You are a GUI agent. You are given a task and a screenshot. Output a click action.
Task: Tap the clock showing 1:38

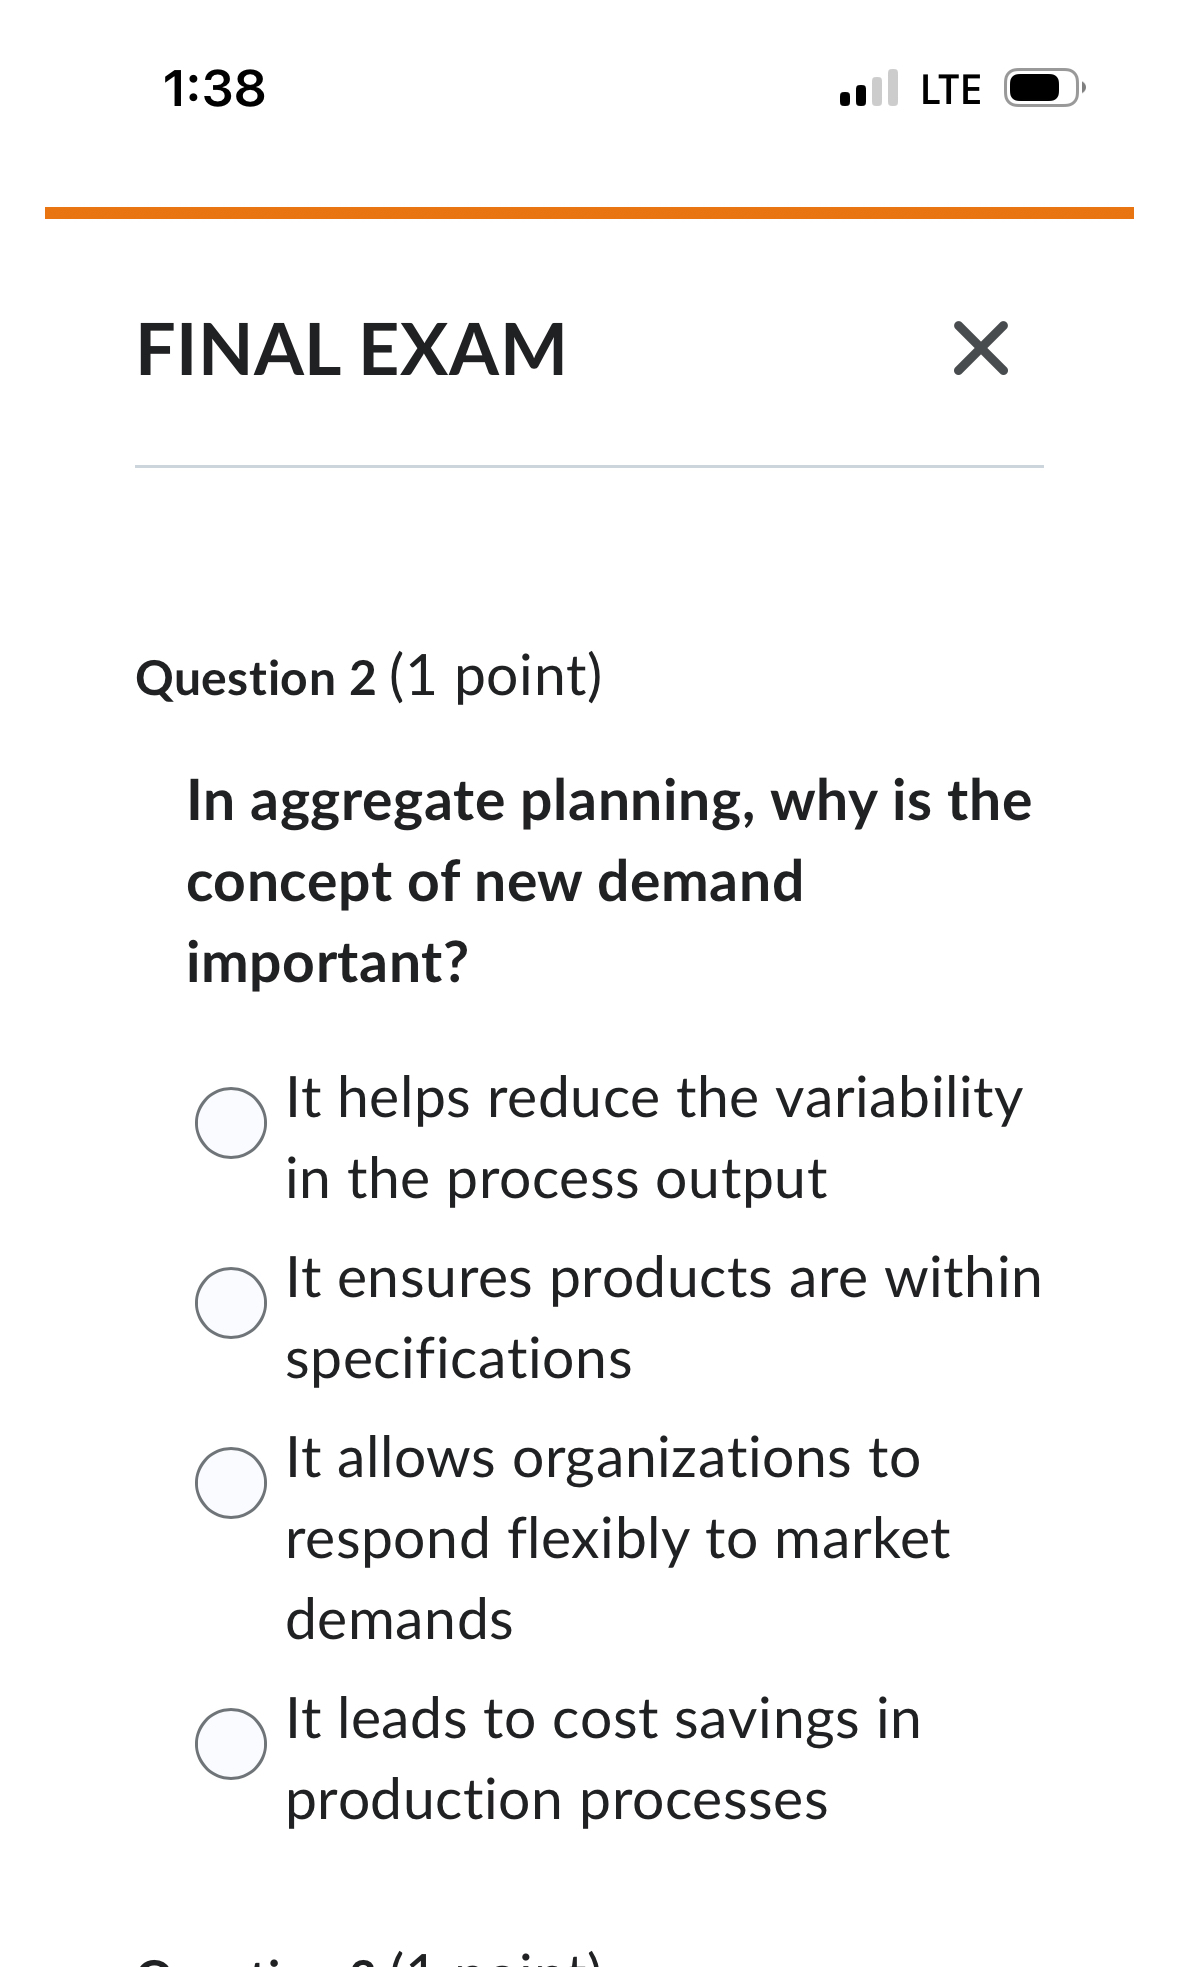point(215,89)
